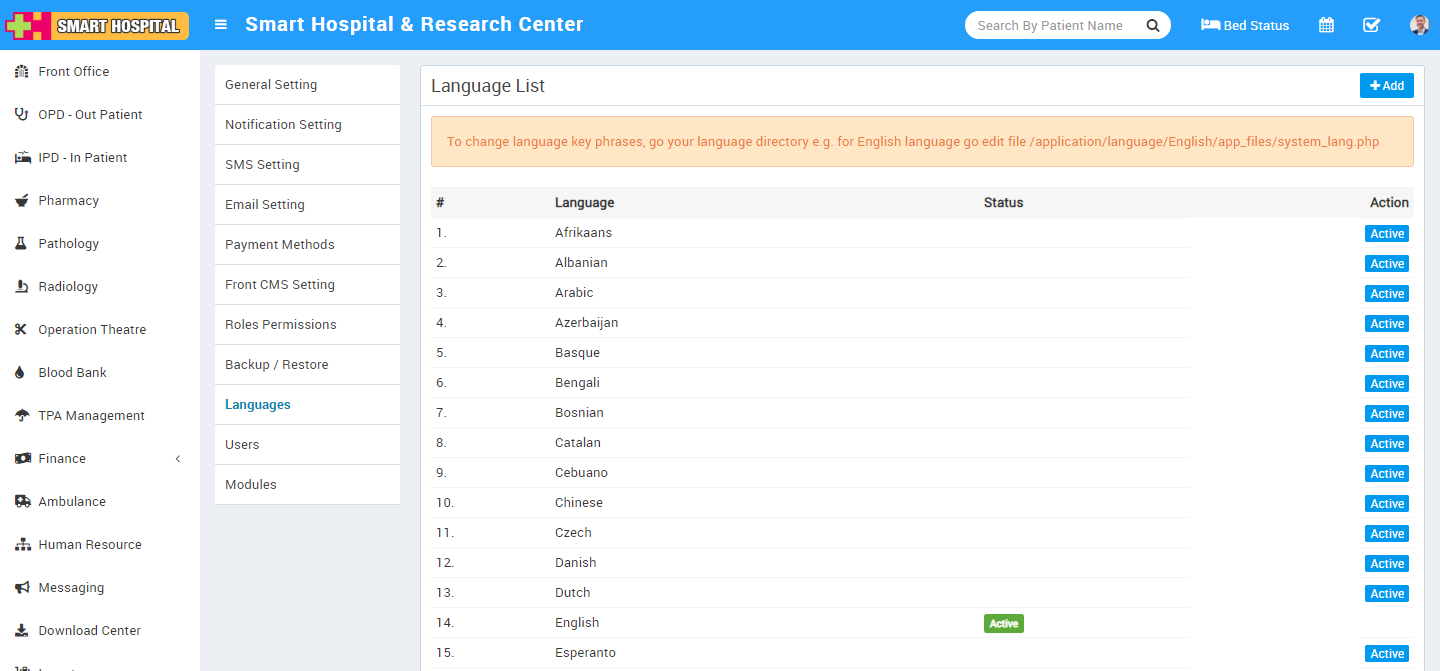The height and width of the screenshot is (671, 1440).
Task: Open the calendar icon in header
Action: click(x=1326, y=25)
